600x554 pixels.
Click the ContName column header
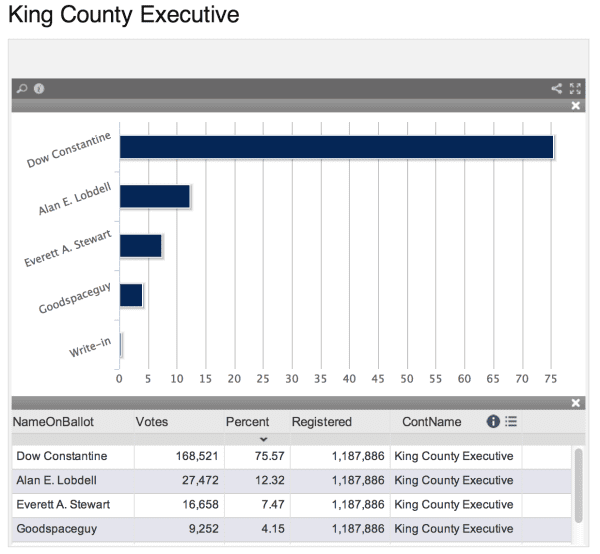(431, 422)
